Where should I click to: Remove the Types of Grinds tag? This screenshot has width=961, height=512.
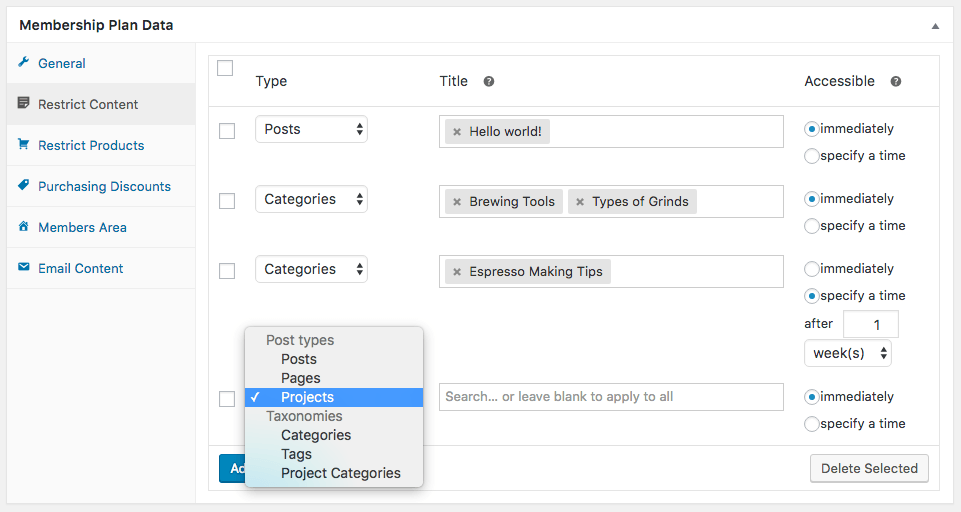tap(580, 202)
